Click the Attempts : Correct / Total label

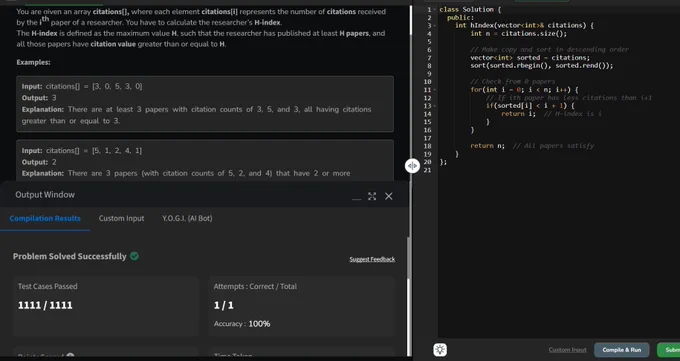click(255, 286)
